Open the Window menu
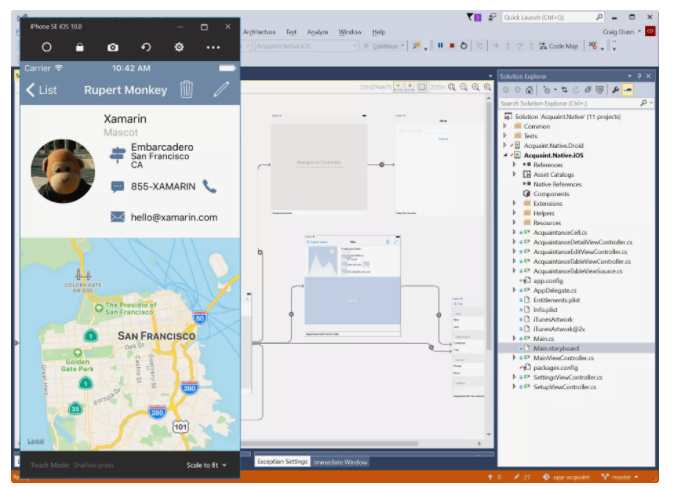 [x=350, y=32]
